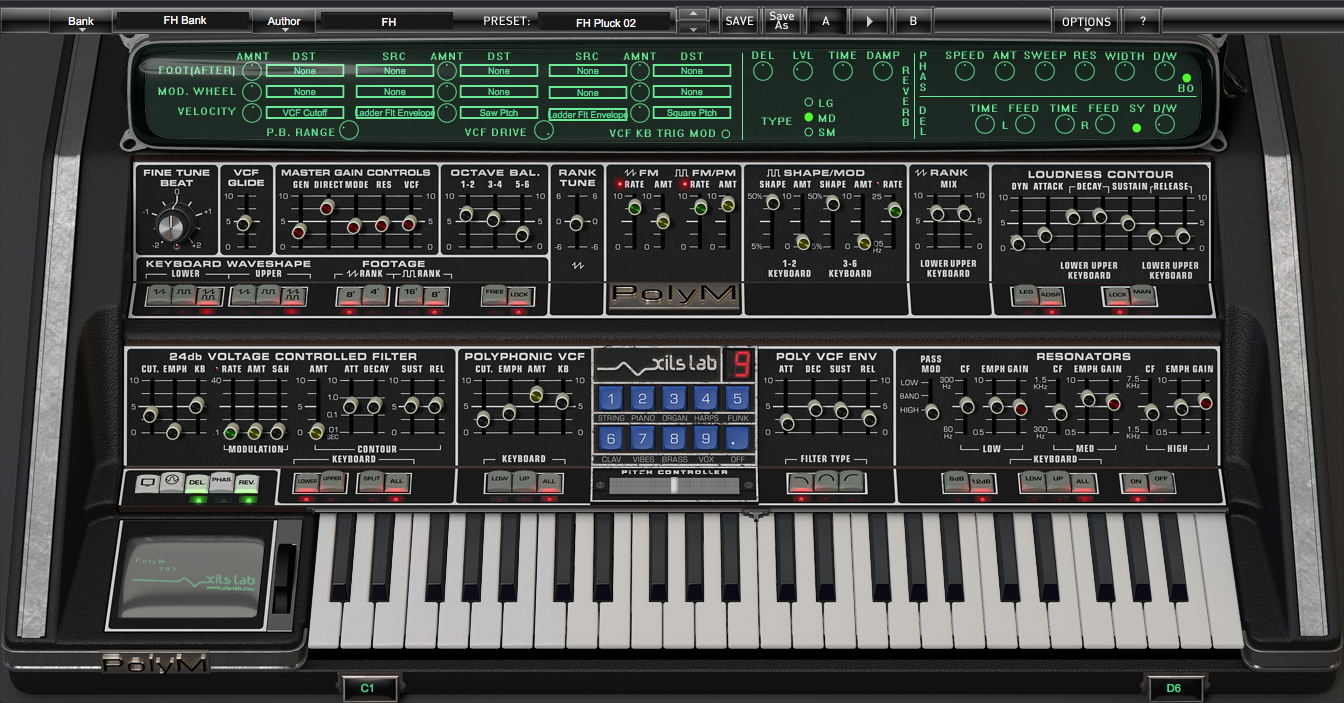Click the FH Bank name field
Viewport: 1344px width, 703px height.
(x=184, y=21)
